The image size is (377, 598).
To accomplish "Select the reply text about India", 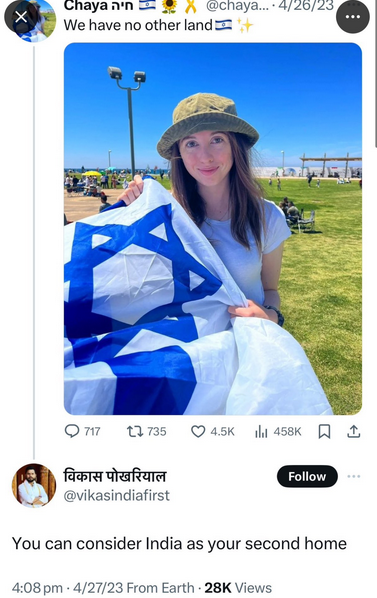I will point(179,544).
